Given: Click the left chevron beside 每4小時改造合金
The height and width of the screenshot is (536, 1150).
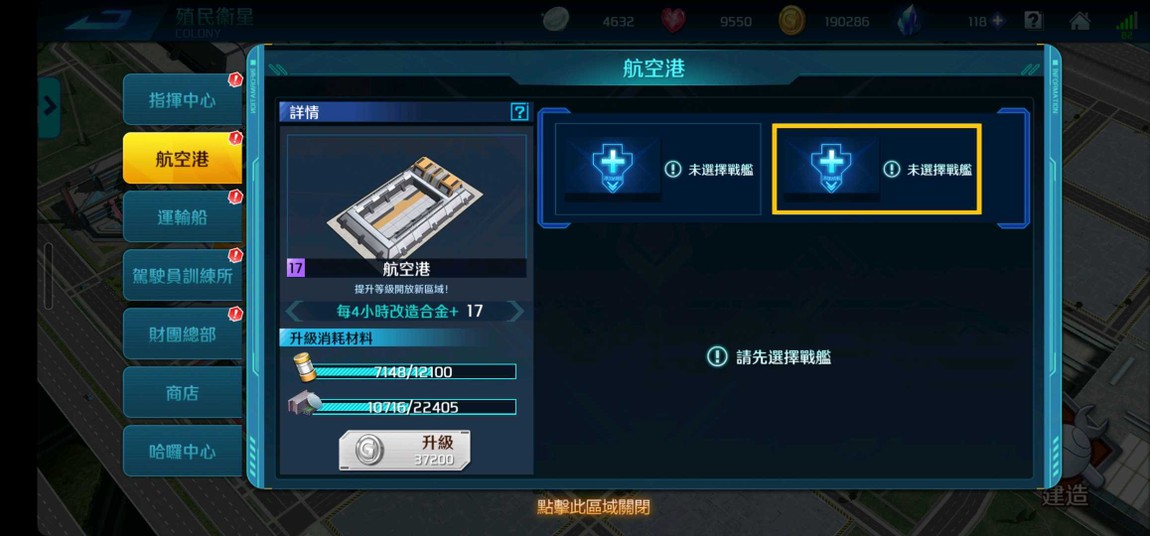Looking at the screenshot, I should coord(294,311).
